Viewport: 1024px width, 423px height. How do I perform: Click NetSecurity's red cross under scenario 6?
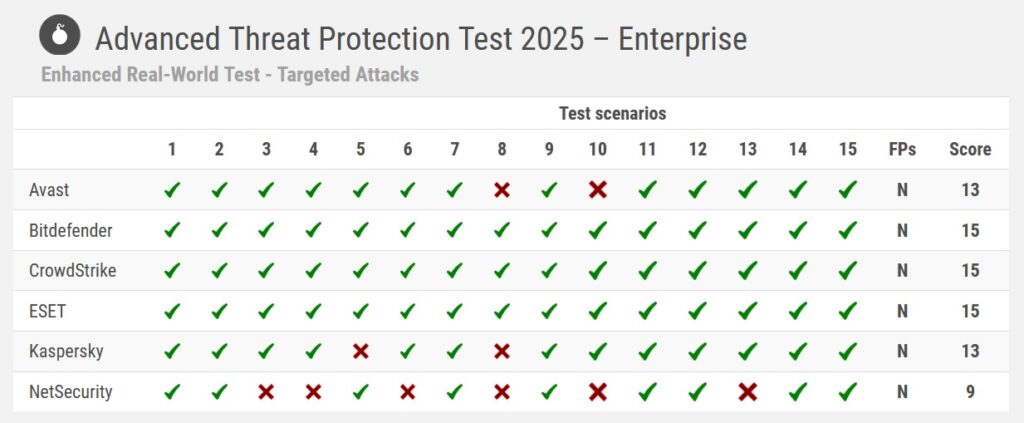tap(407, 392)
